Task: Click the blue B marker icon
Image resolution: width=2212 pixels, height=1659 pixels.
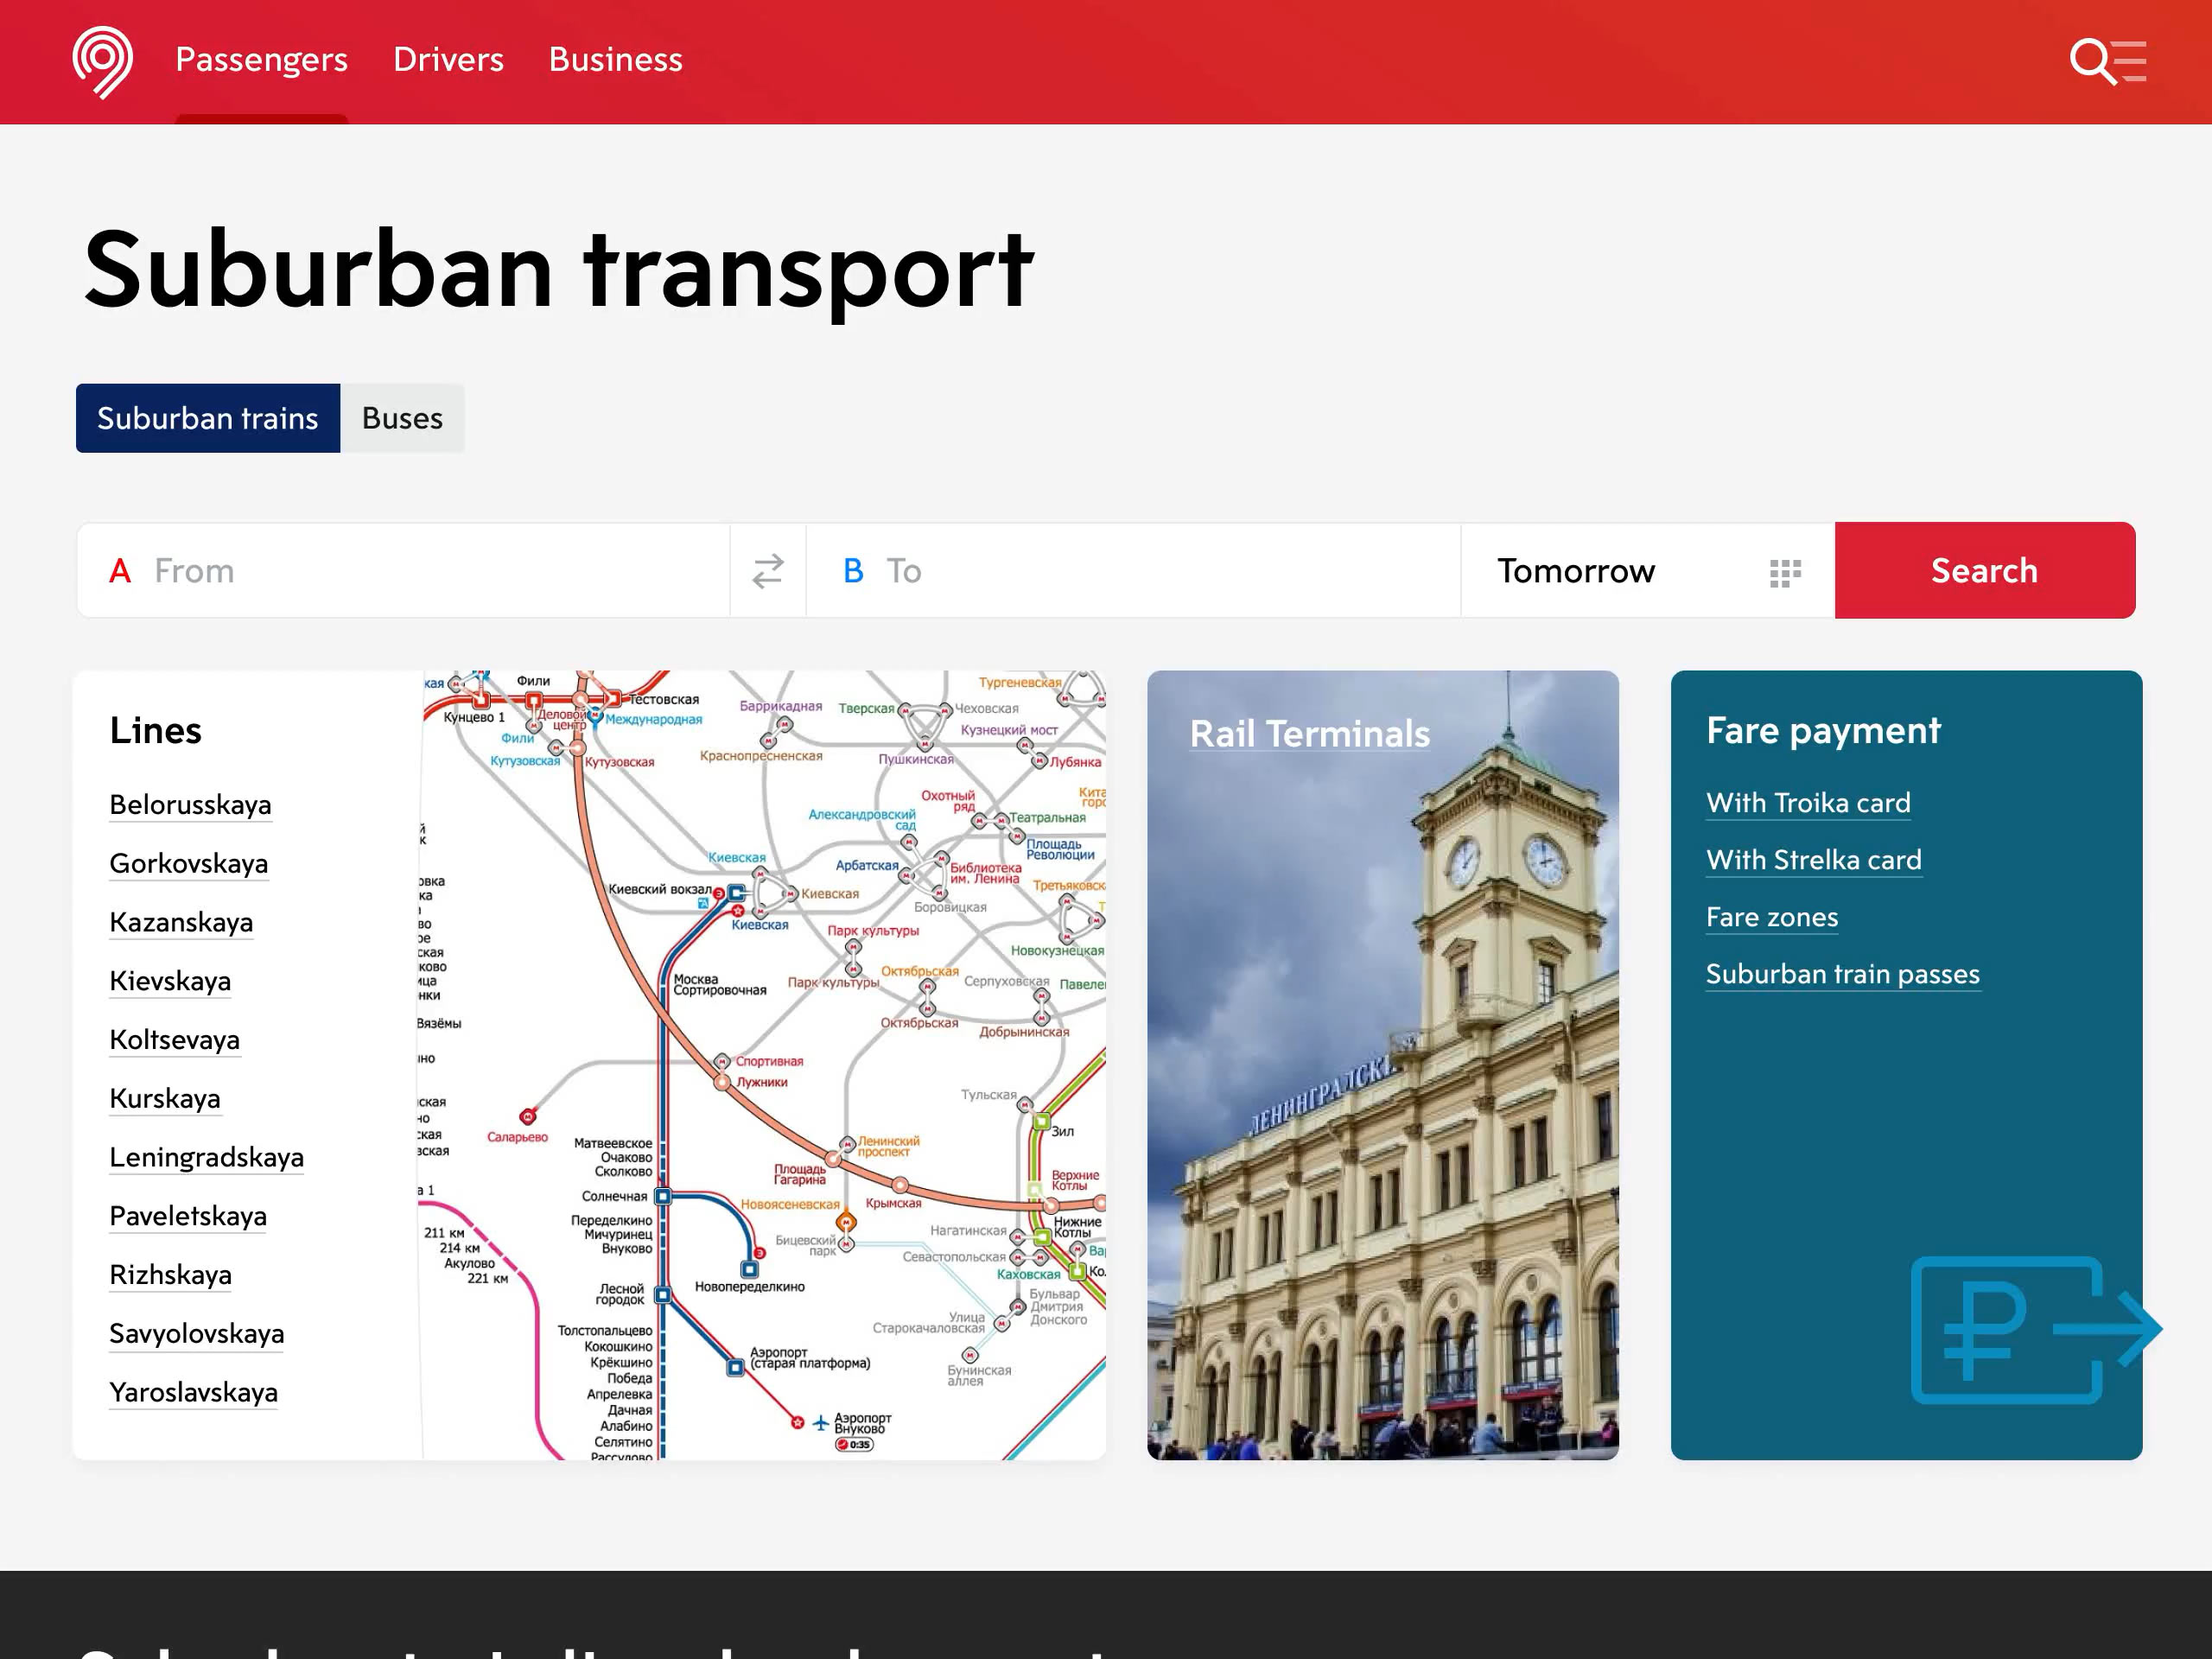Action: point(853,571)
